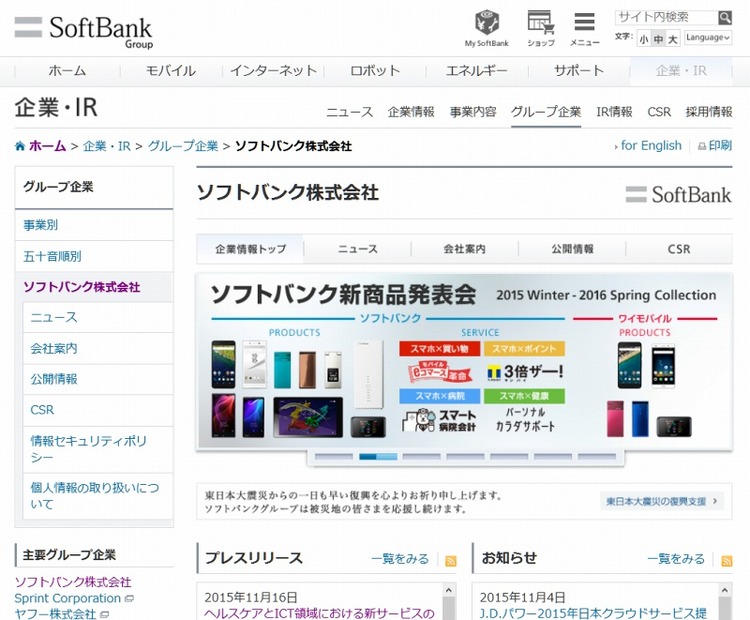Open 個人情報の取り扱いについて sidebar link
The image size is (750, 620).
(x=98, y=496)
